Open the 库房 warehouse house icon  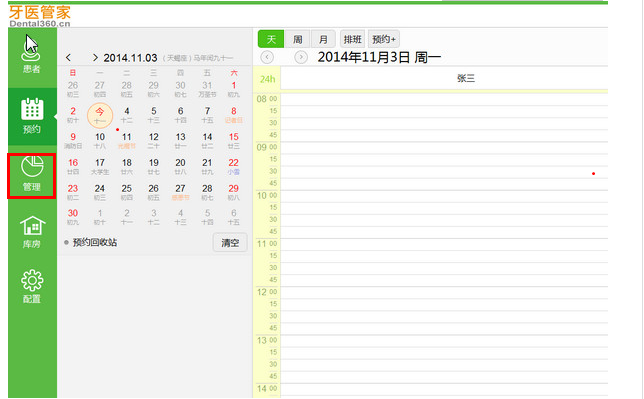click(32, 232)
